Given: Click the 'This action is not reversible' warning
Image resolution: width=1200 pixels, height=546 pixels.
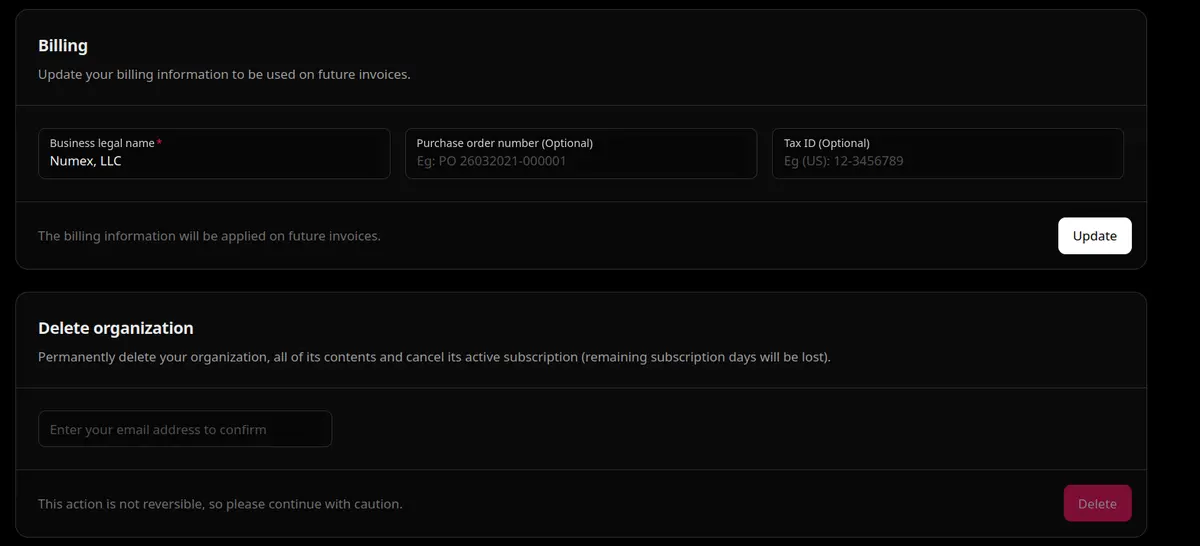Looking at the screenshot, I should click(220, 504).
